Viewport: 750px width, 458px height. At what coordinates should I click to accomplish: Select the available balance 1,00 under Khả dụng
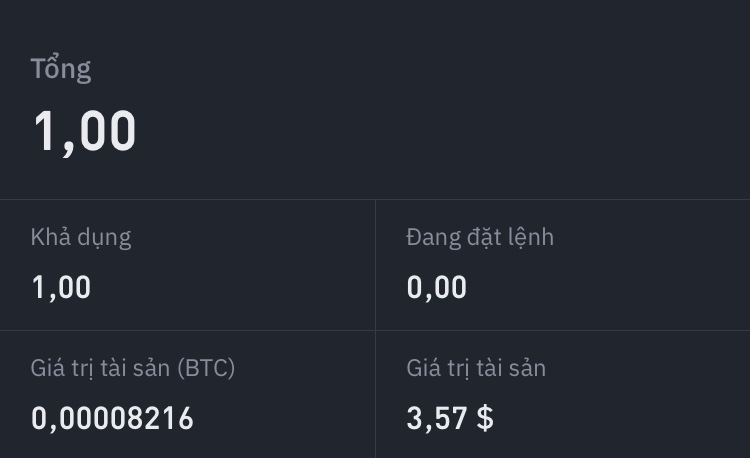point(62,288)
